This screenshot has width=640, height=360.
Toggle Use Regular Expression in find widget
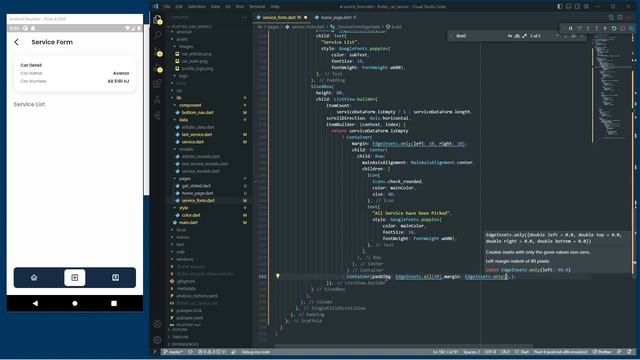(524, 36)
